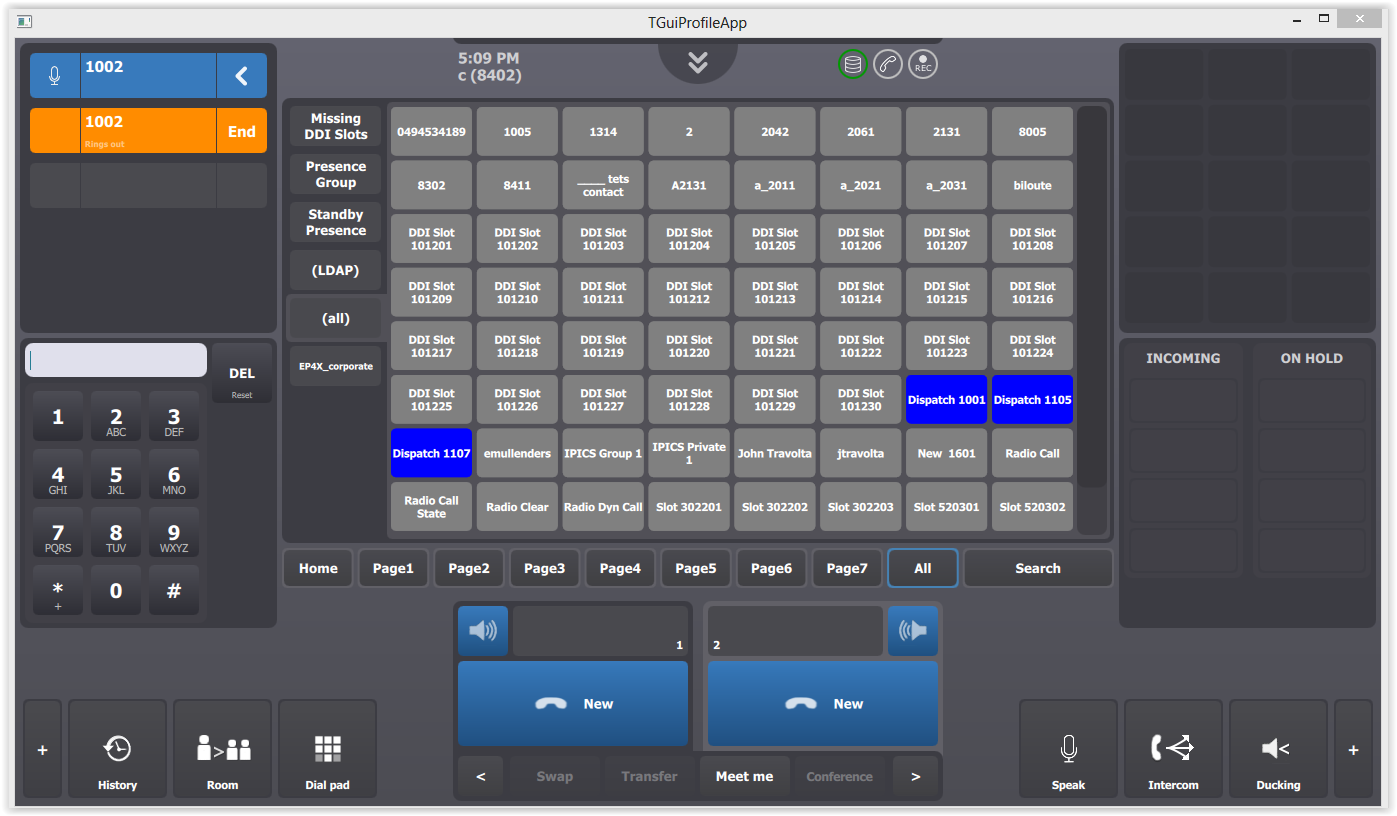Start a new call on line 2
This screenshot has width=1397, height=816.
[x=823, y=704]
